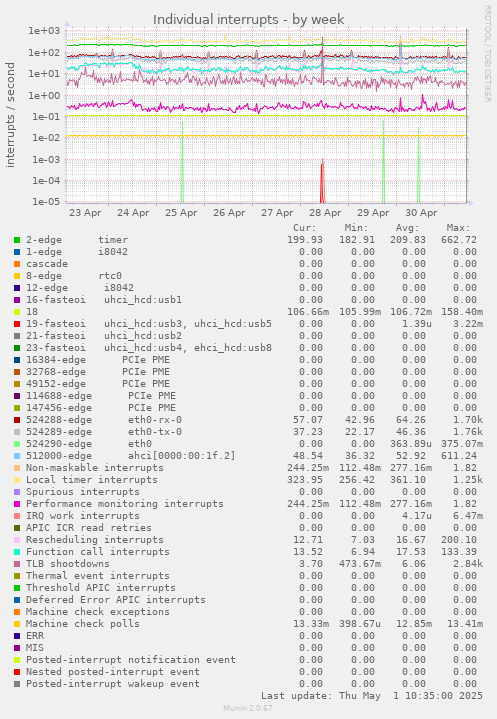Click the dark red eth0-rx-0 legend swatch
The width and height of the screenshot is (497, 719).
tap(17, 420)
